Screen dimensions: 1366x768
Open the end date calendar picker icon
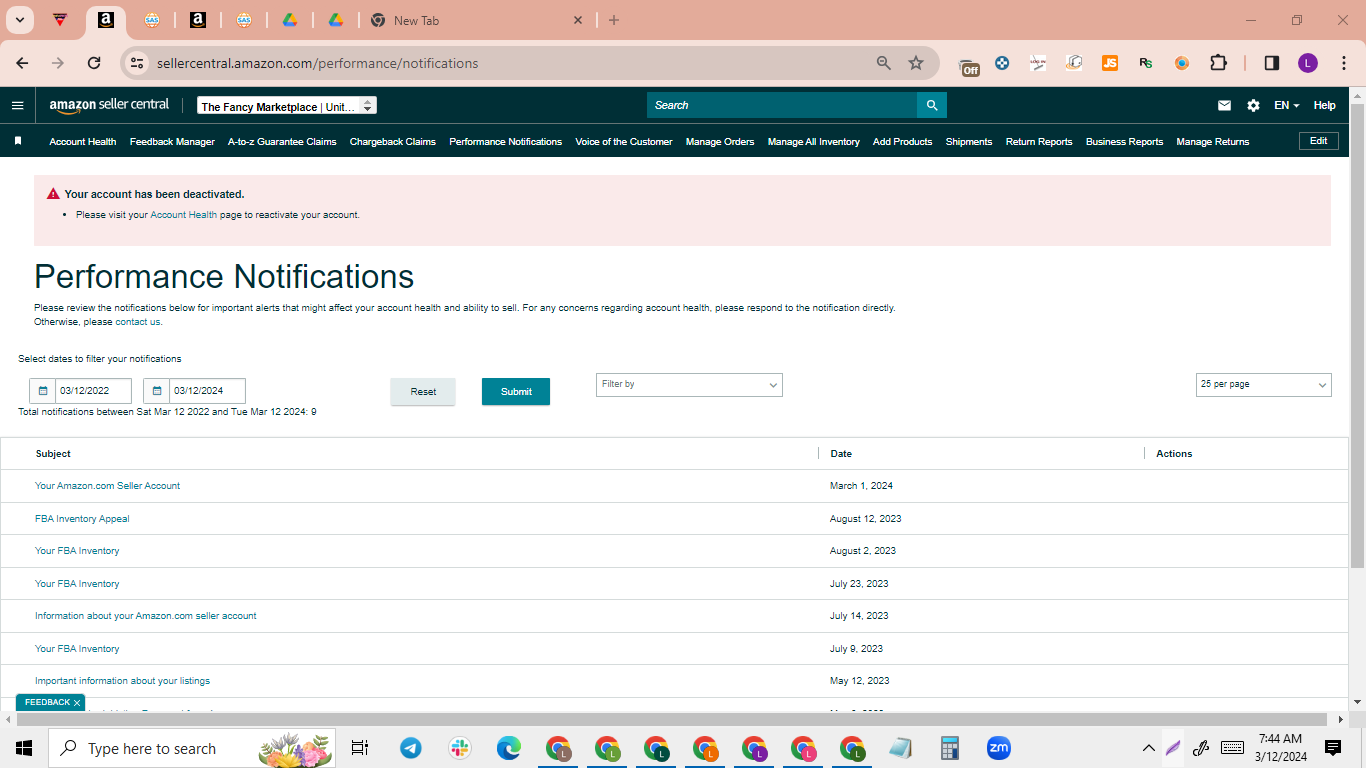coord(157,391)
